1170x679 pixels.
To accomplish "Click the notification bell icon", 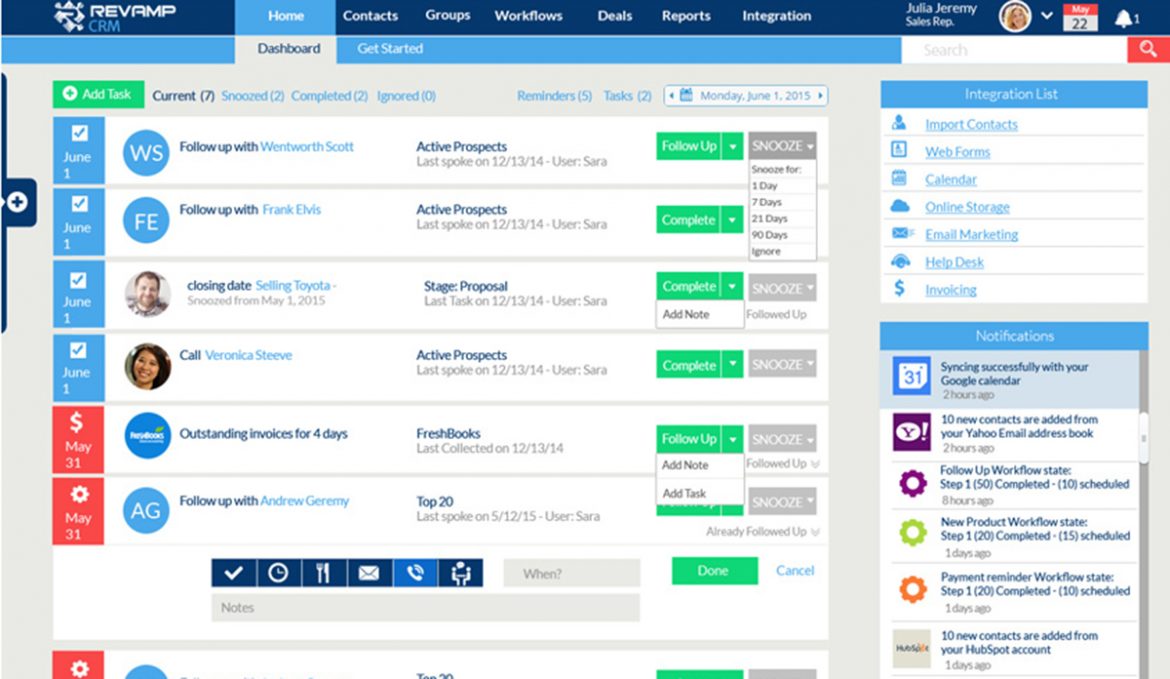I will click(x=1124, y=16).
